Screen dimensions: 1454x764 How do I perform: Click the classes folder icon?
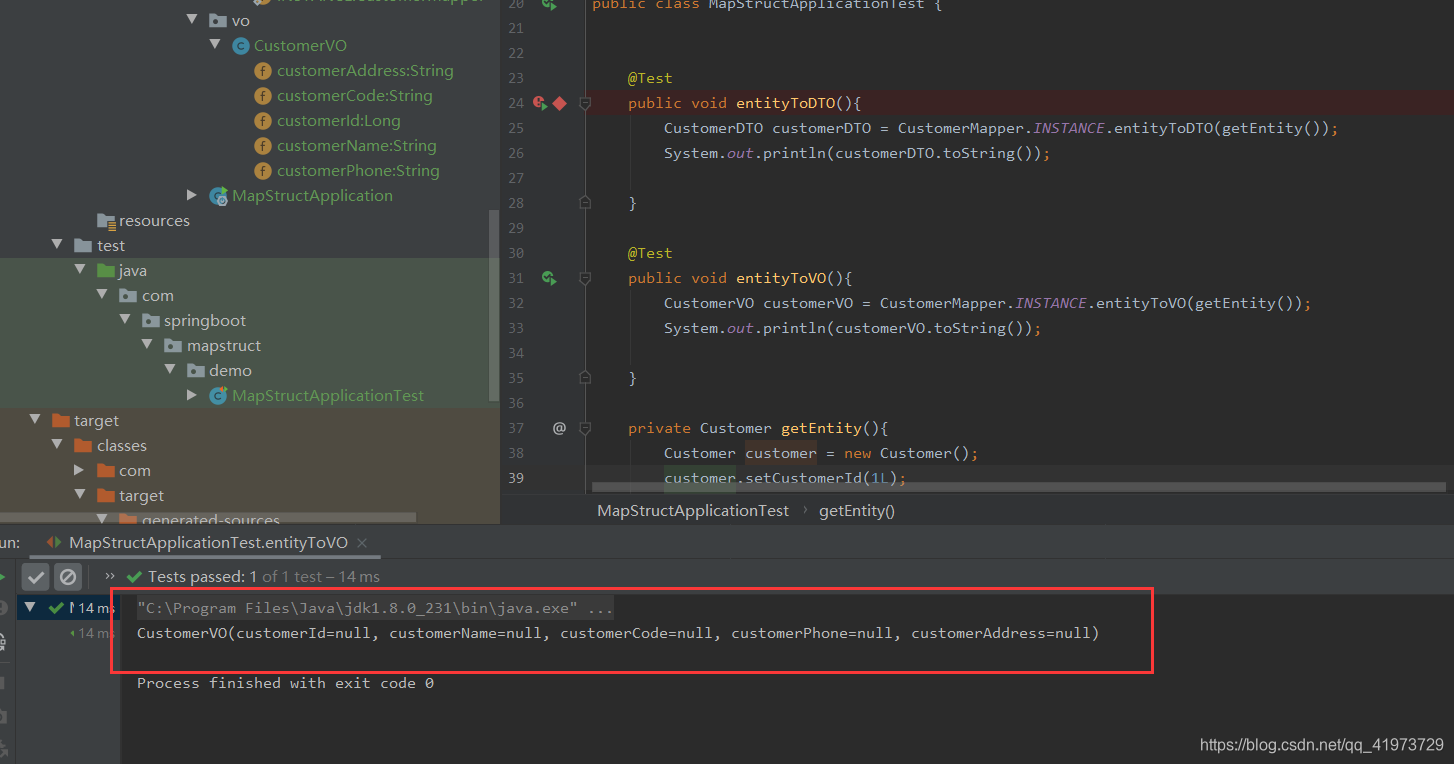pos(83,445)
